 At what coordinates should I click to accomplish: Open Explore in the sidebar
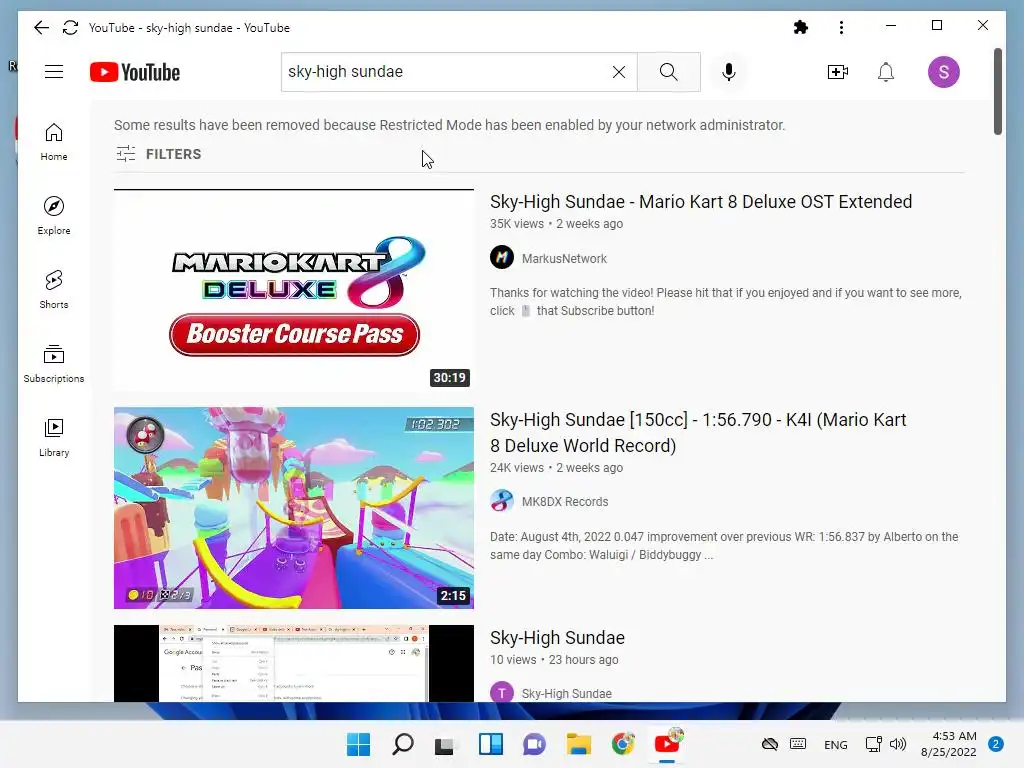pos(54,216)
